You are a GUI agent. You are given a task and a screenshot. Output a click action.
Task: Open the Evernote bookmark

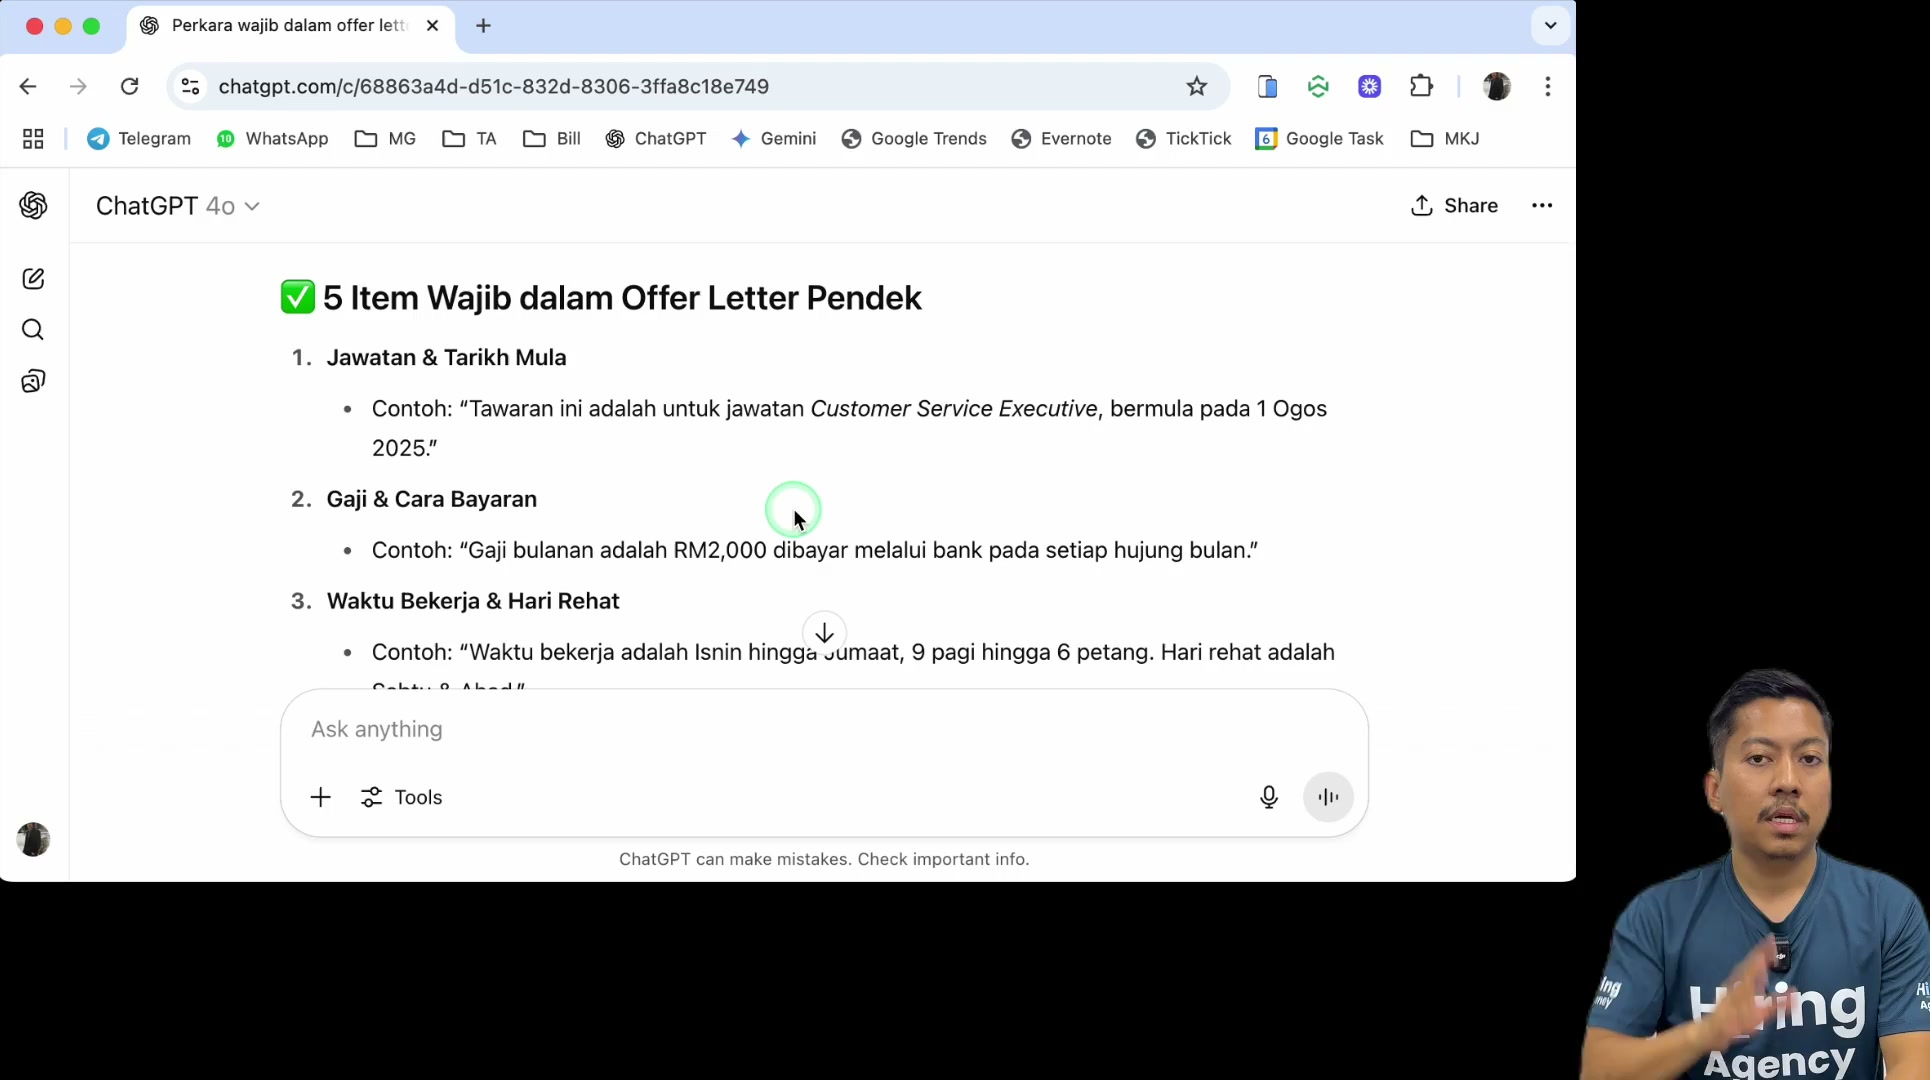pos(1061,139)
